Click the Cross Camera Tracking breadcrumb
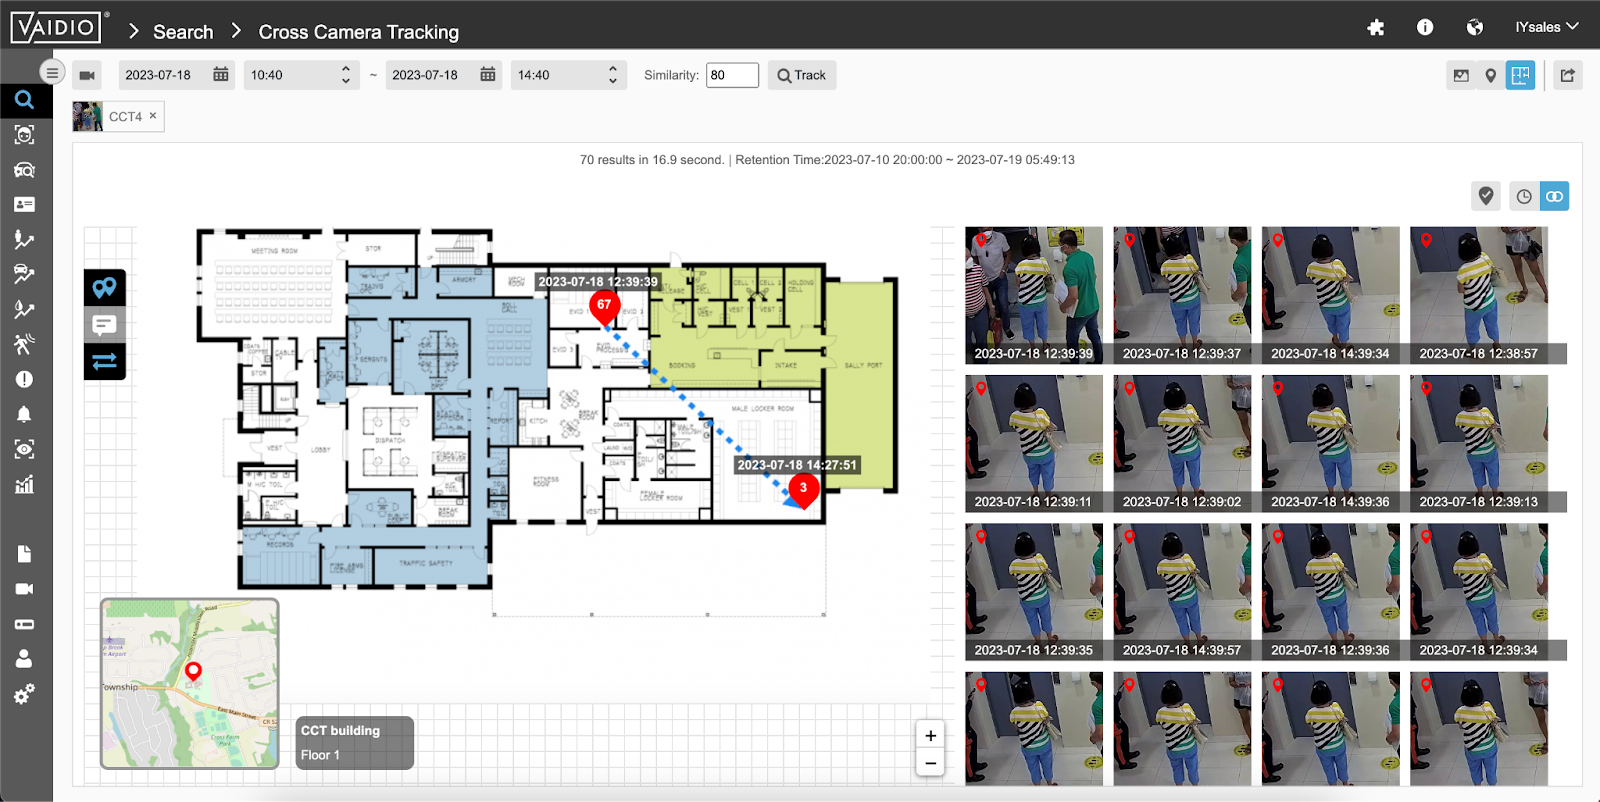 358,32
